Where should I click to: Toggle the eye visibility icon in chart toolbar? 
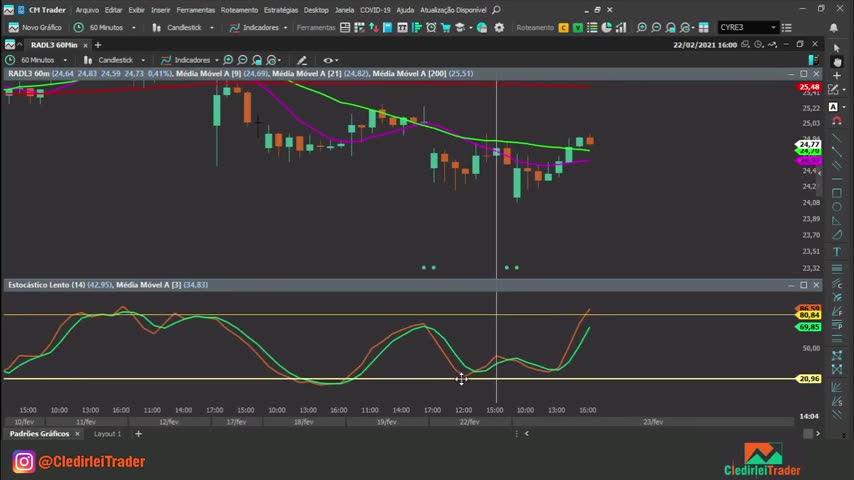(x=327, y=60)
